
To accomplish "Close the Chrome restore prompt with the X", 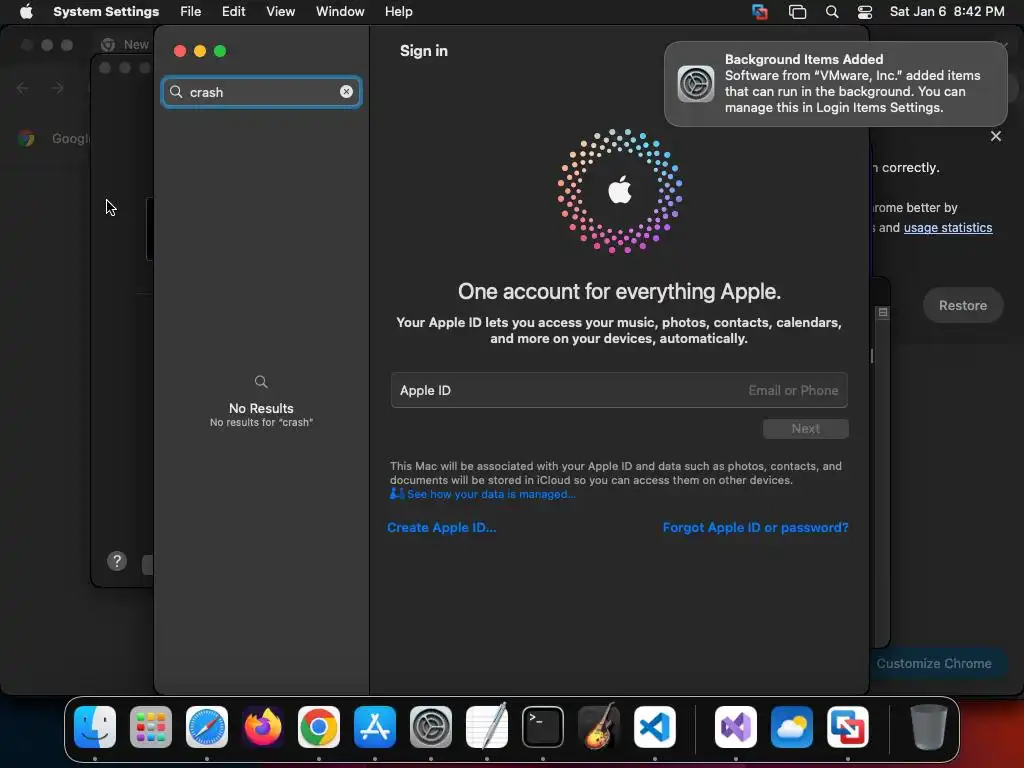I will coord(995,136).
